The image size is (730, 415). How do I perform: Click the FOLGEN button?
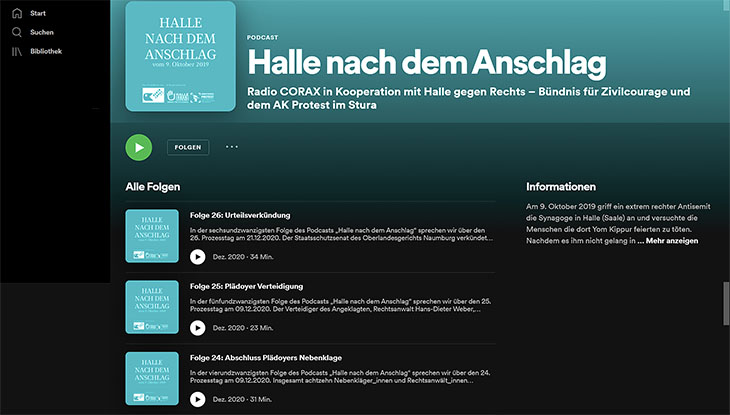click(188, 147)
